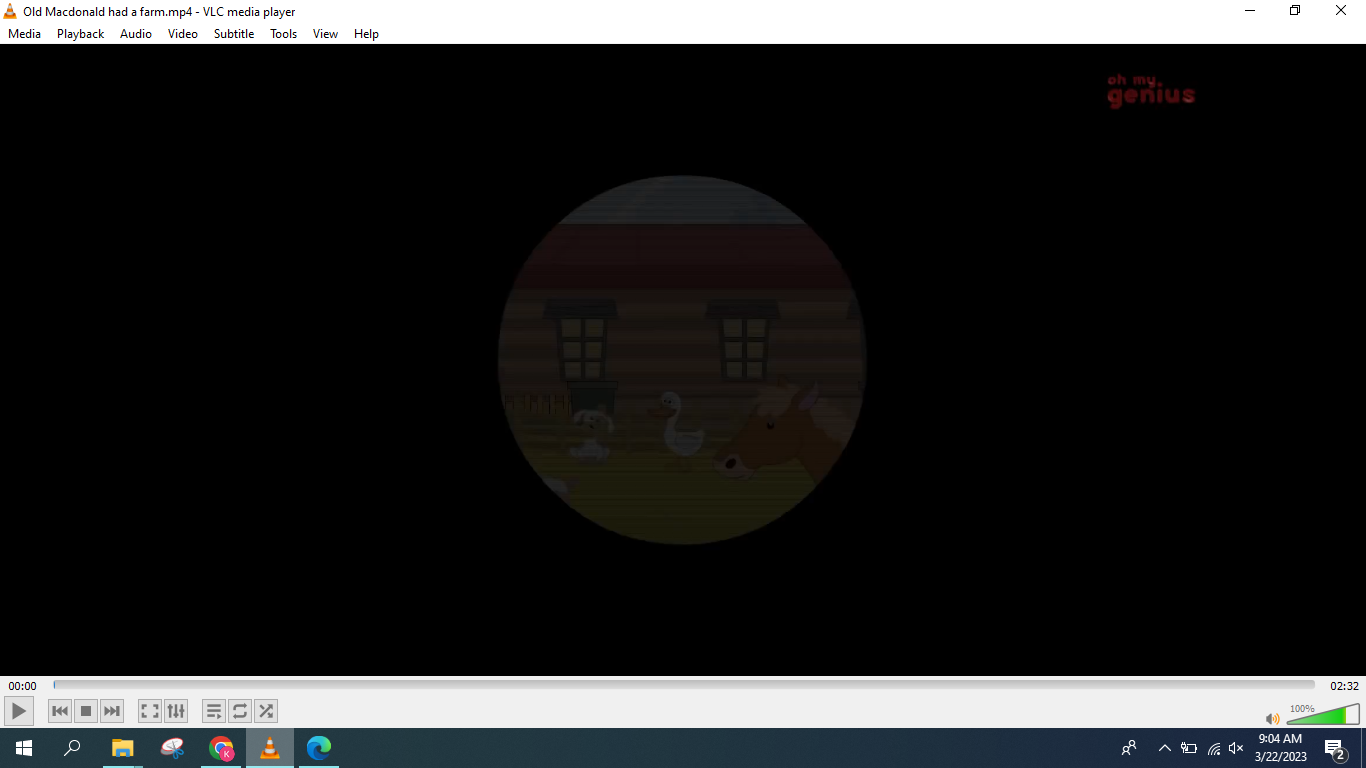This screenshot has height=768, width=1366.
Task: Toggle fullscreen video mode
Action: coord(150,711)
